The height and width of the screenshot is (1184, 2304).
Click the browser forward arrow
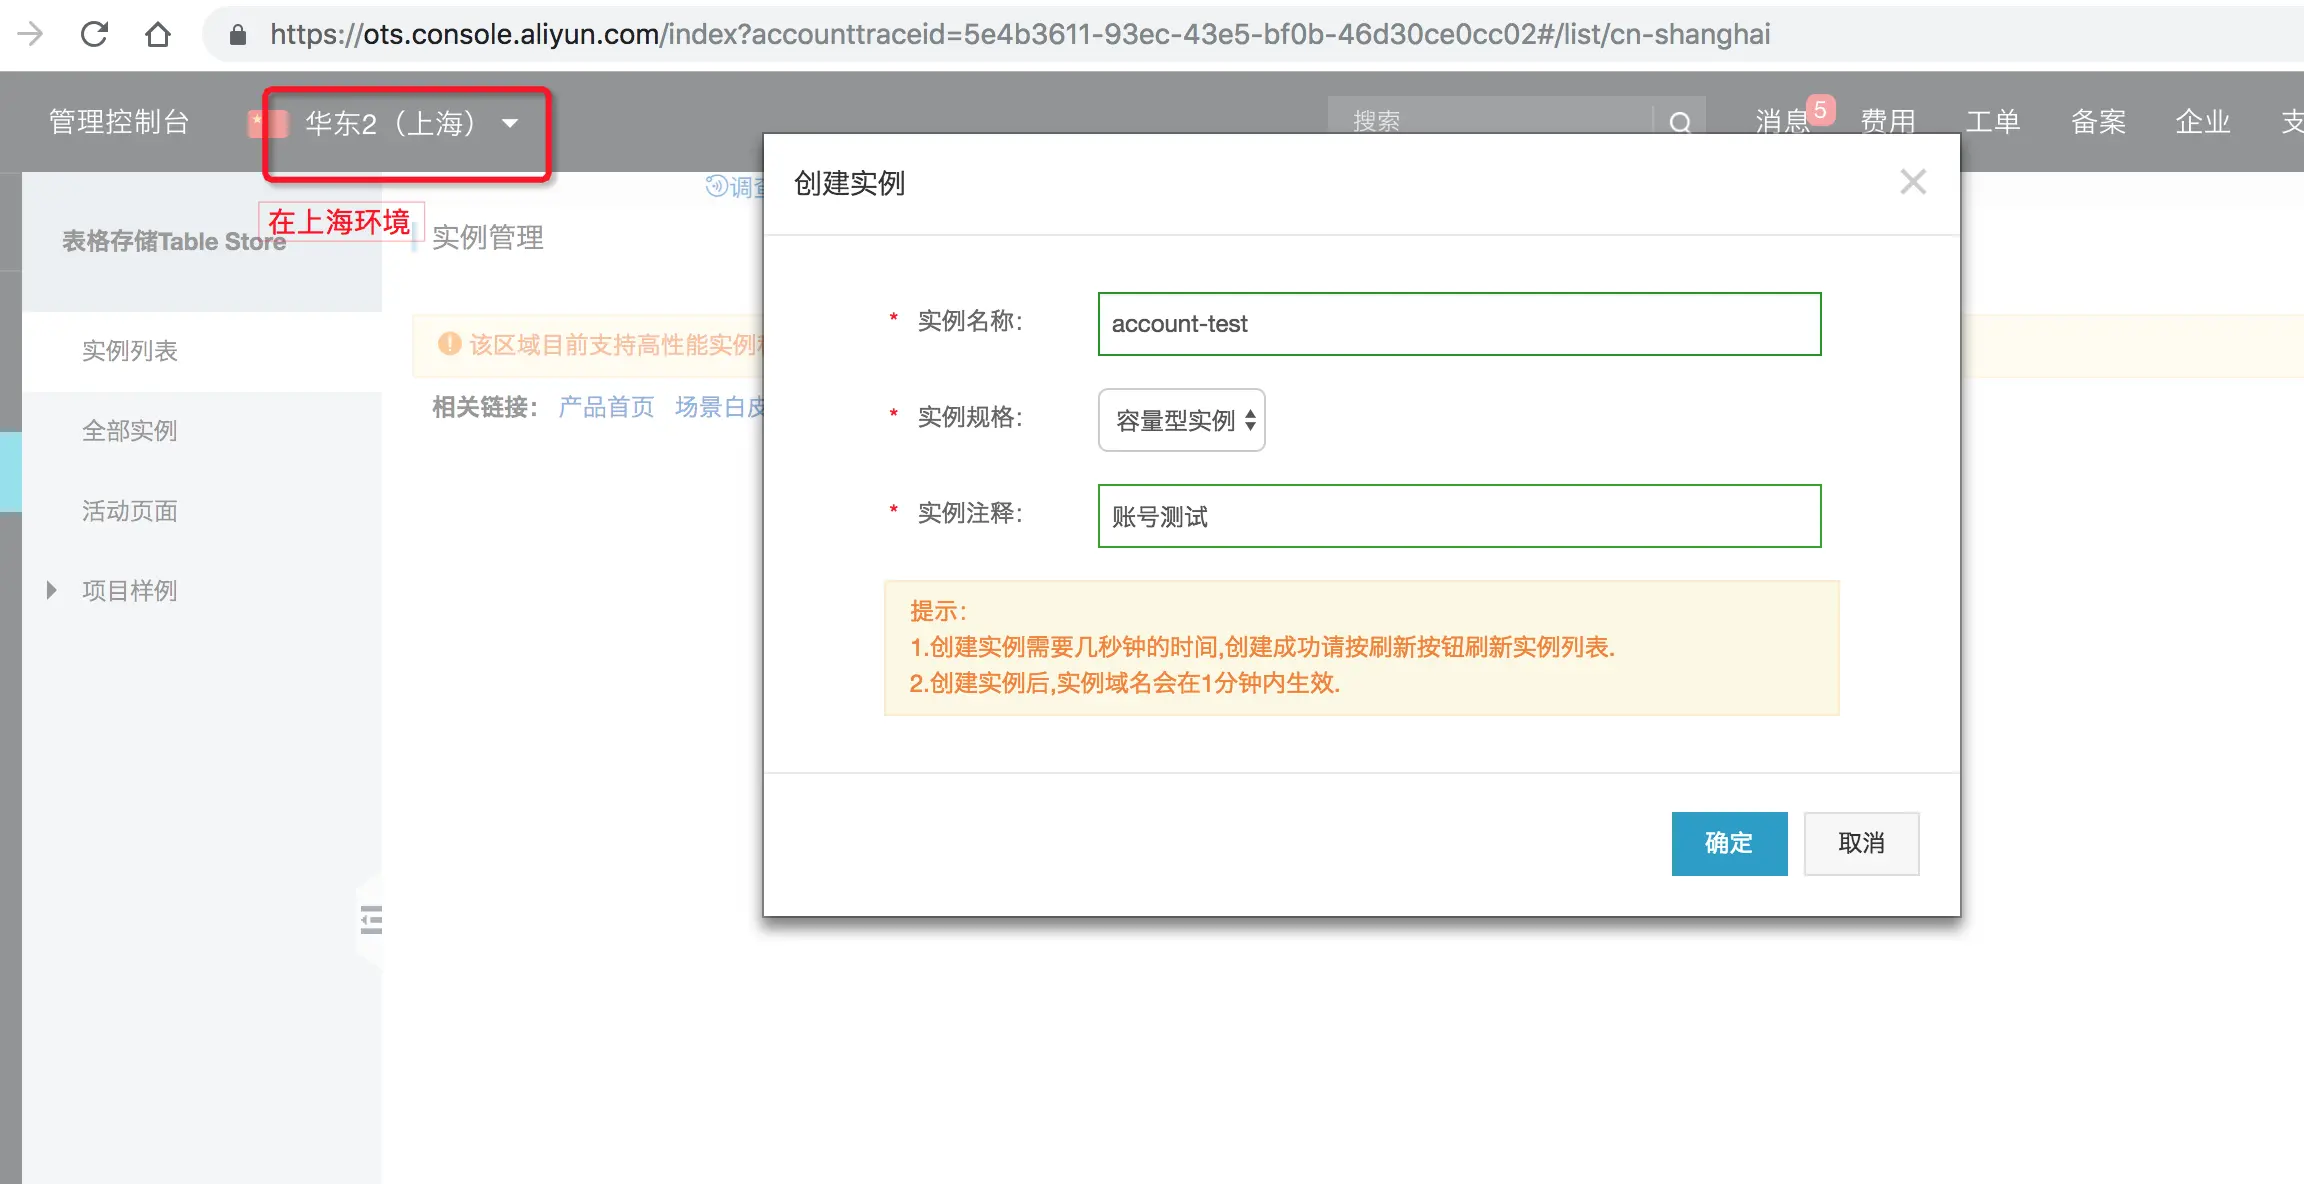(x=30, y=34)
